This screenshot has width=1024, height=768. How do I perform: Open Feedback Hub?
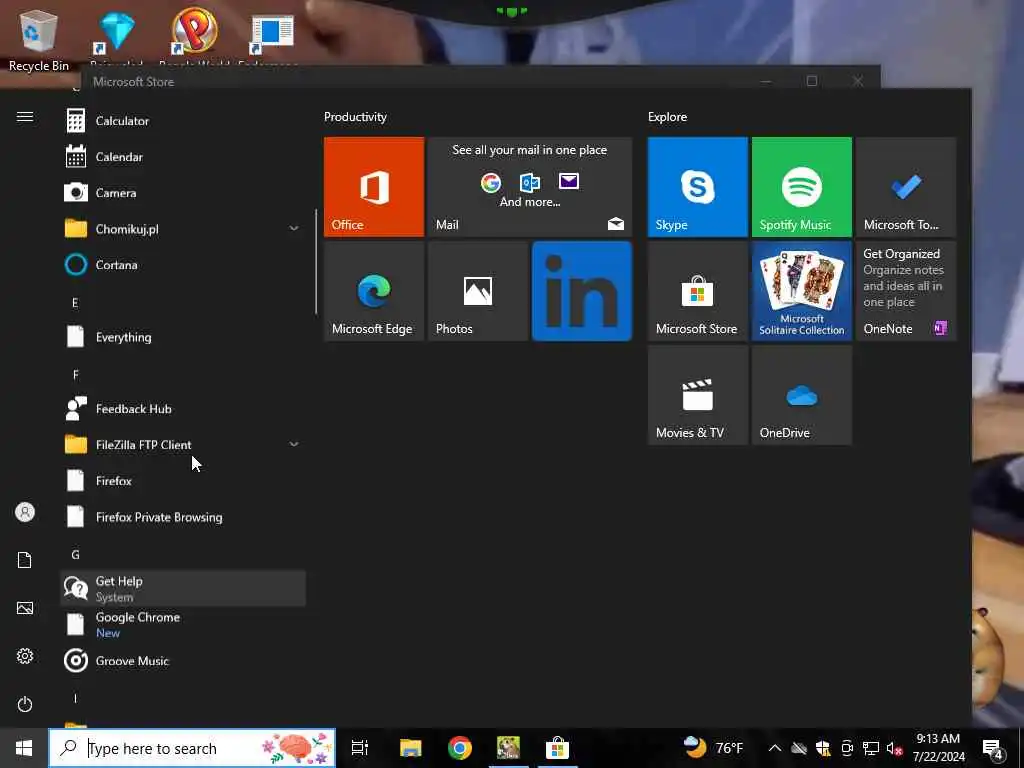click(183, 409)
